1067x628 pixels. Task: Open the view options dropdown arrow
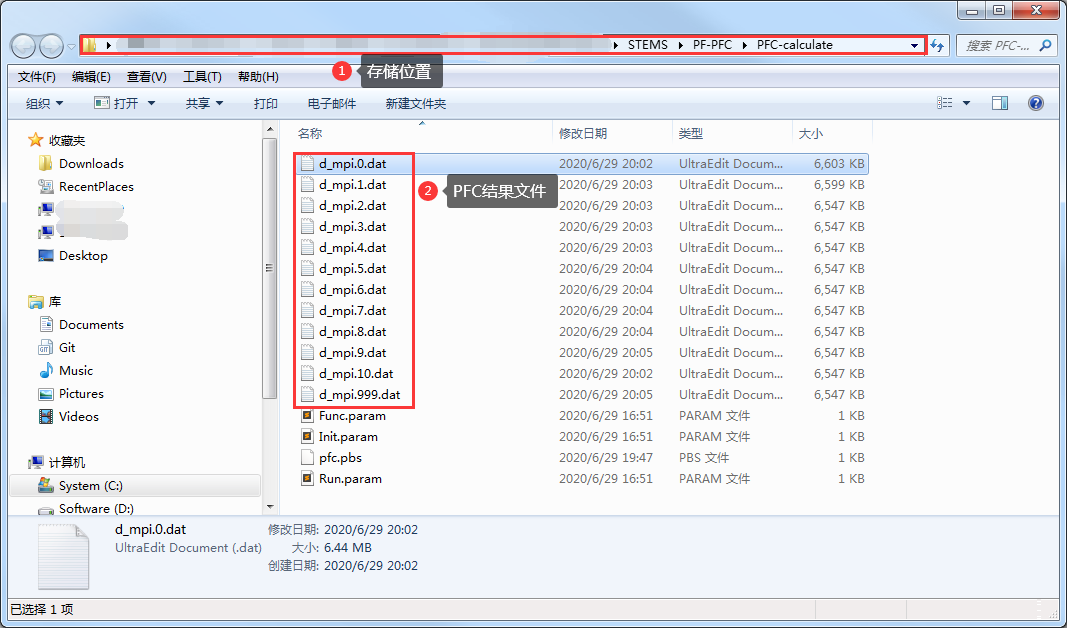coord(966,103)
